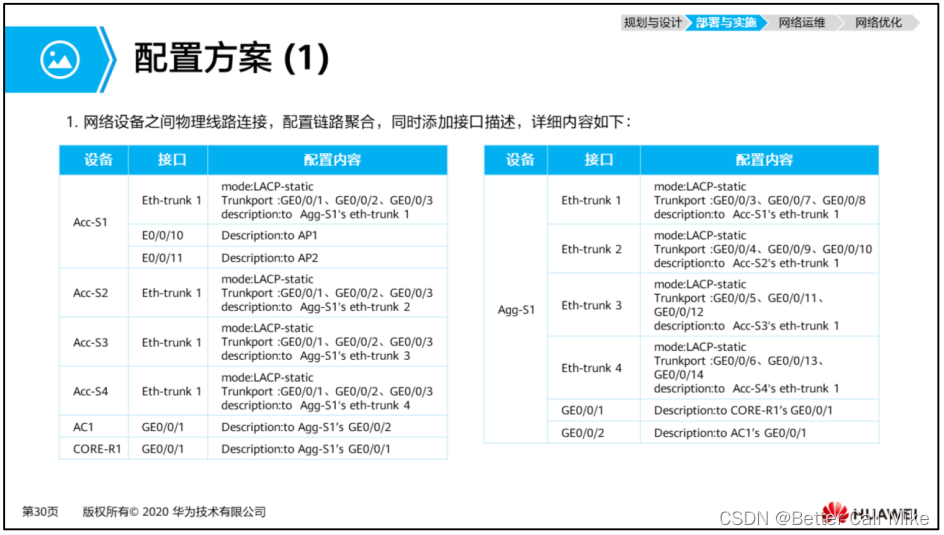Screen dimensions: 944x535
Task: Click the E0/0/10 interface cell
Action: tap(169, 235)
